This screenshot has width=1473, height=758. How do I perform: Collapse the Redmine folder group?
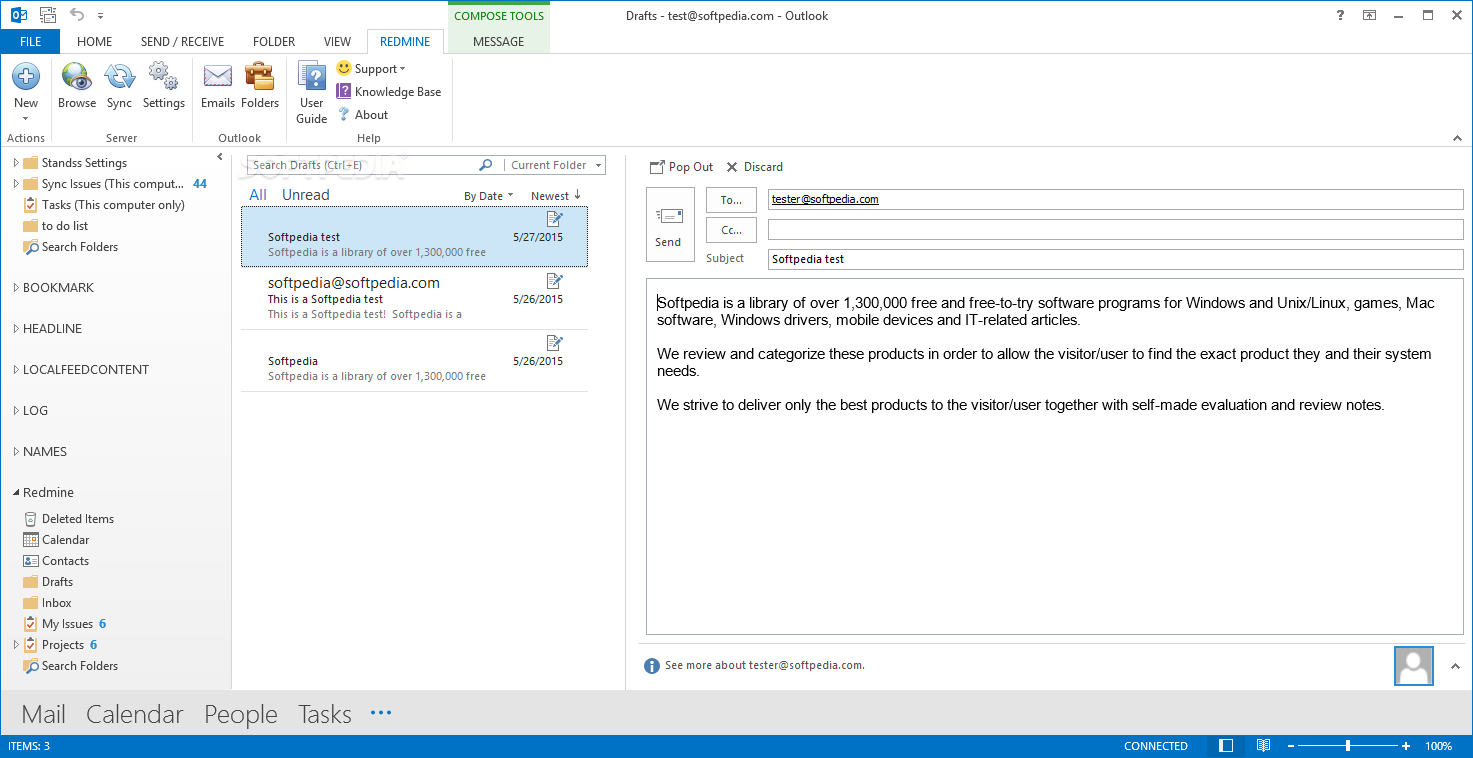coord(16,493)
